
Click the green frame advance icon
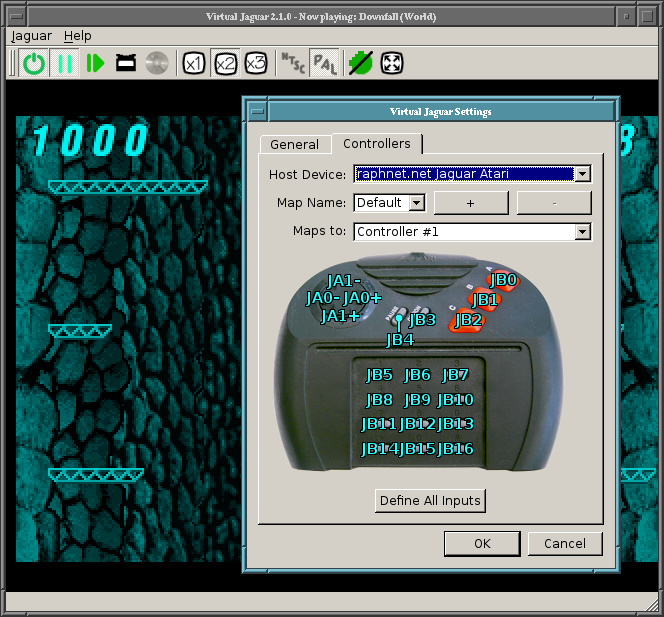[x=95, y=64]
